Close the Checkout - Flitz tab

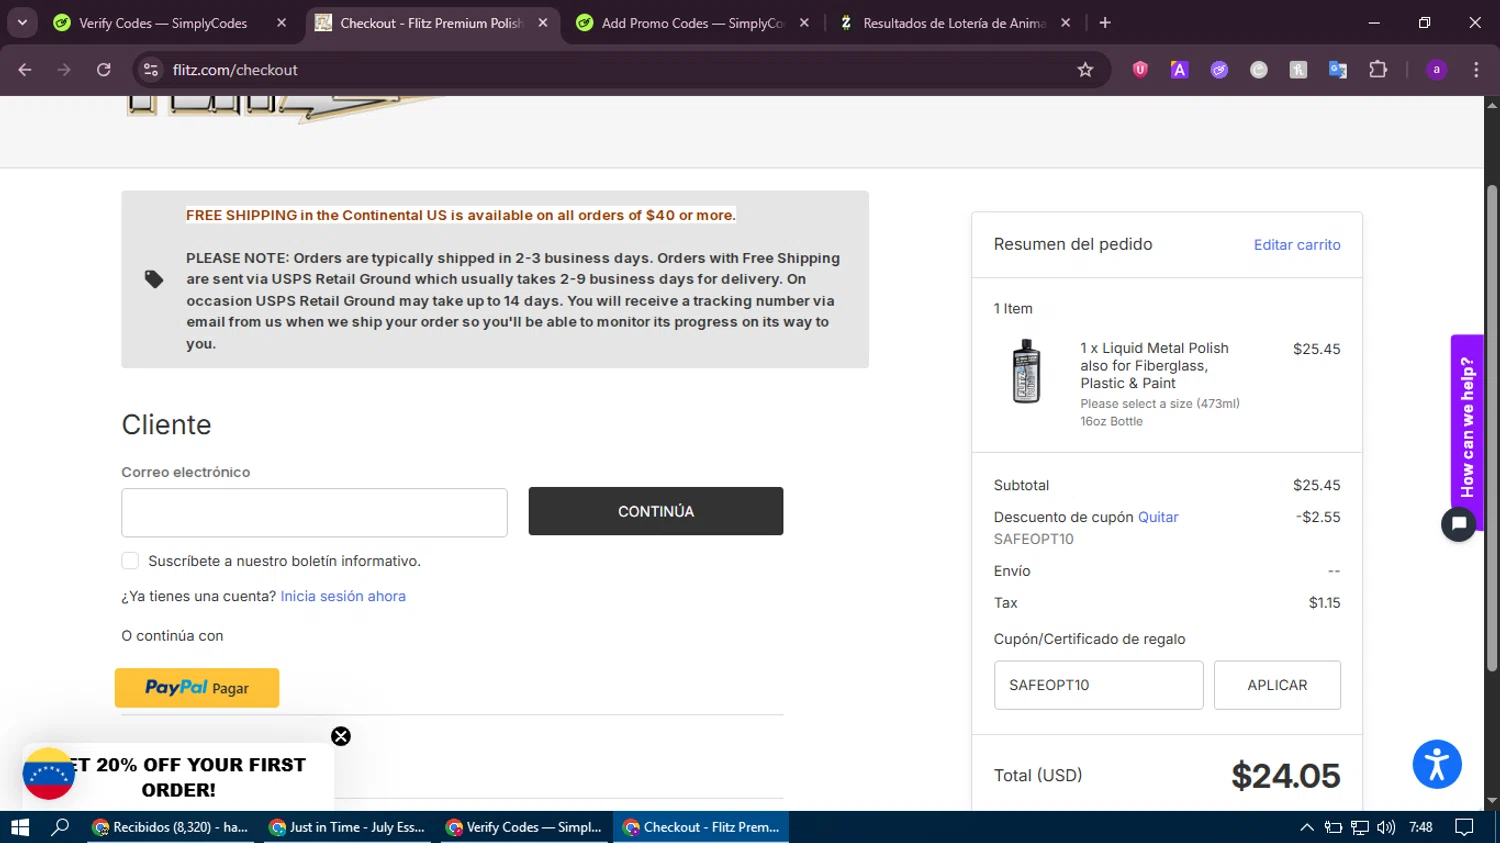tap(543, 23)
